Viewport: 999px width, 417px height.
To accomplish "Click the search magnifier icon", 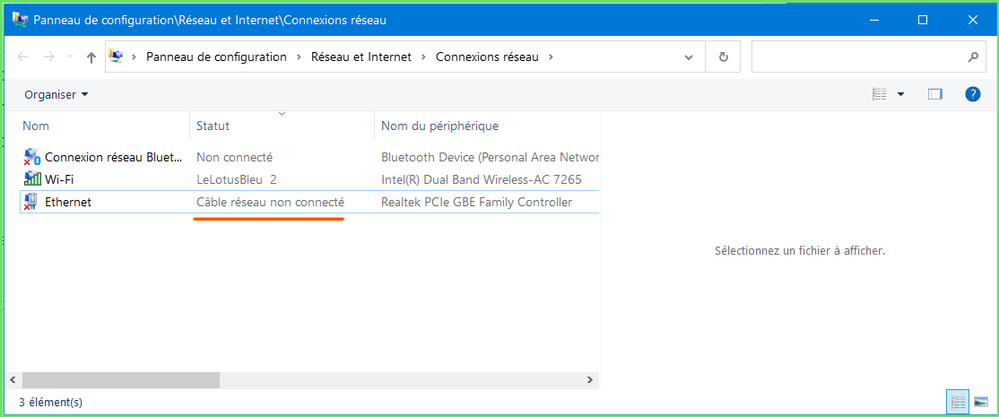I will 973,57.
